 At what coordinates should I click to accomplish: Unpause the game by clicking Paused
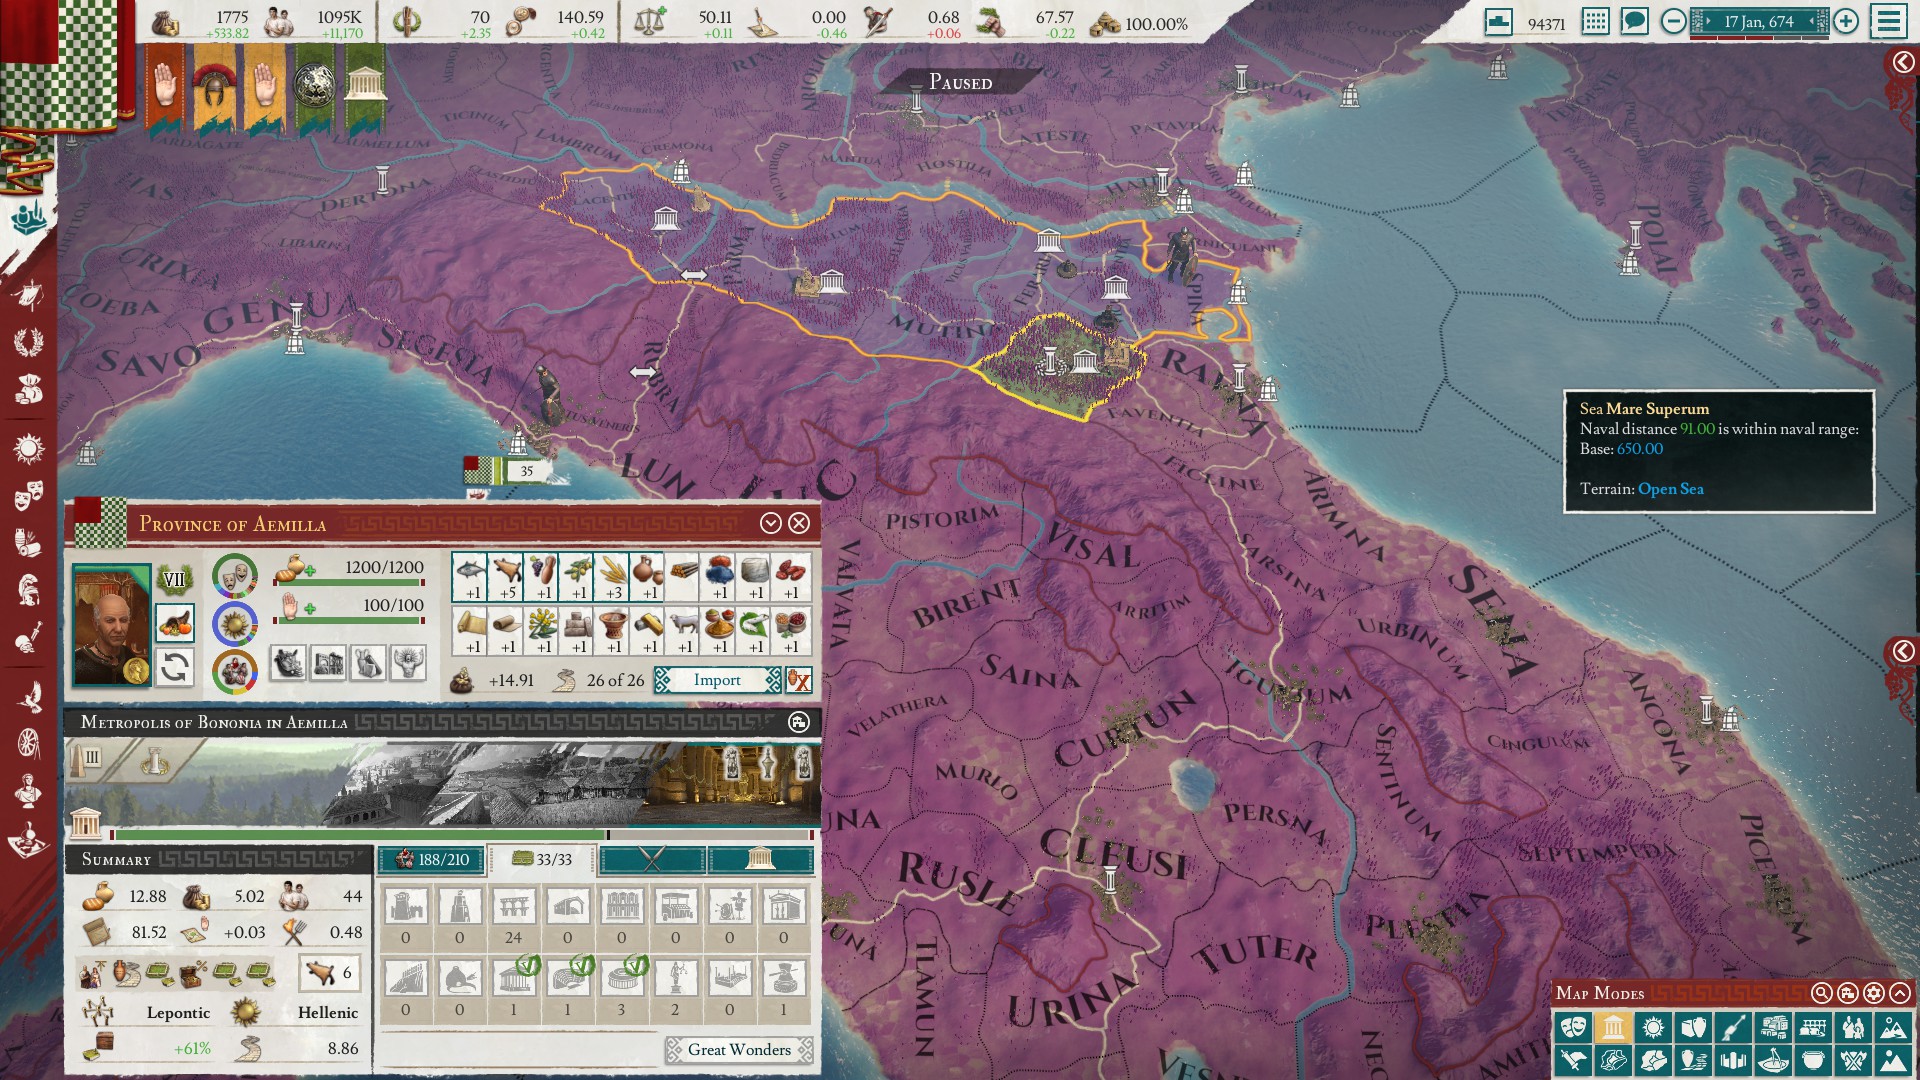pyautogui.click(x=958, y=83)
